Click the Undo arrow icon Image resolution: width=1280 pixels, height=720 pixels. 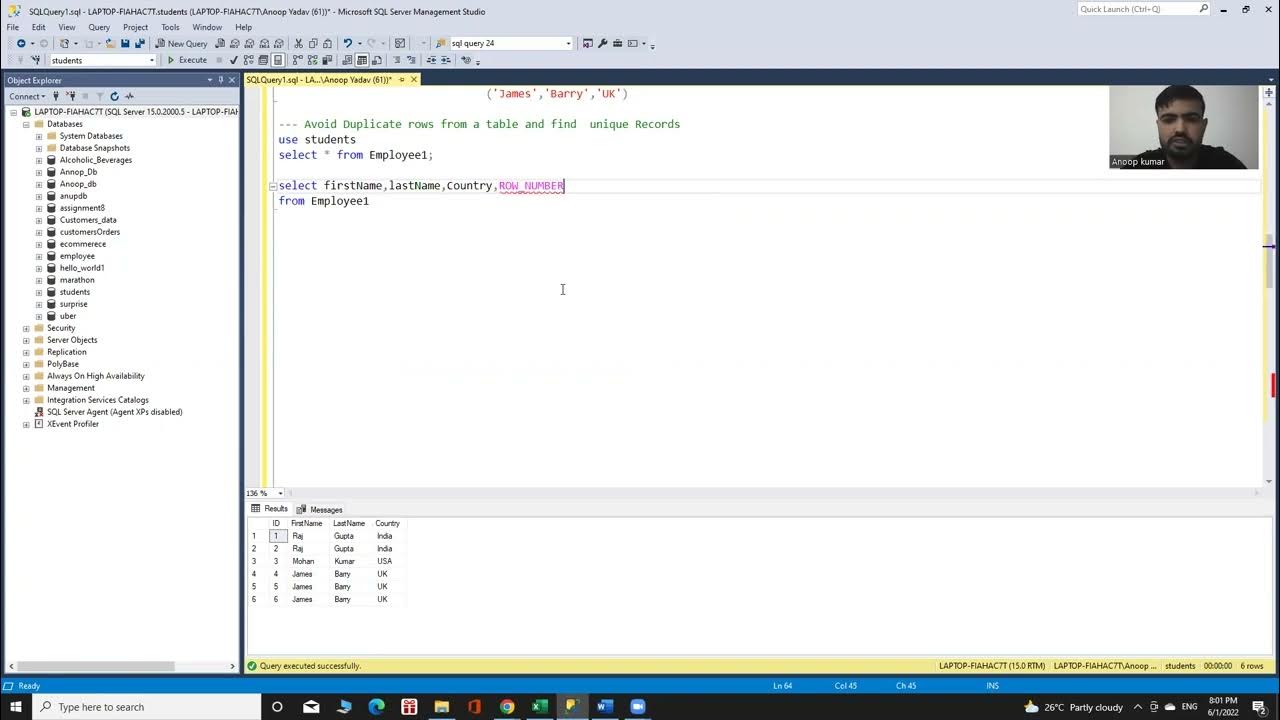click(347, 44)
